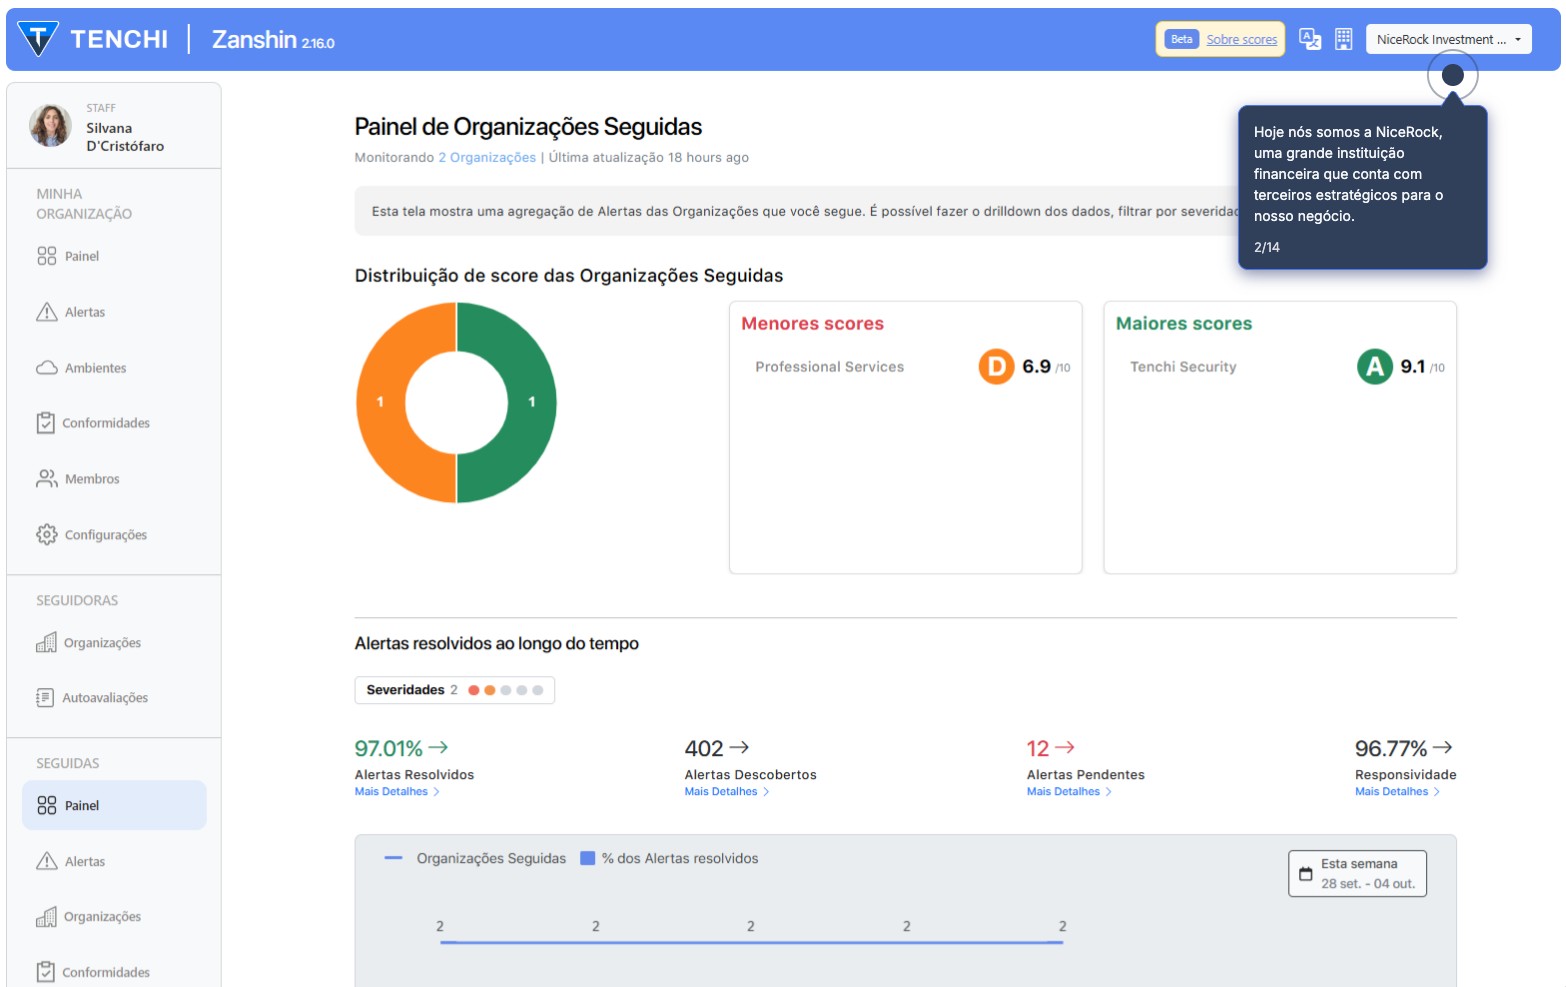Screen dimensions: 1566x987
Task: Open Mais Detalhes under Alertas Resolvidos
Action: 397,792
